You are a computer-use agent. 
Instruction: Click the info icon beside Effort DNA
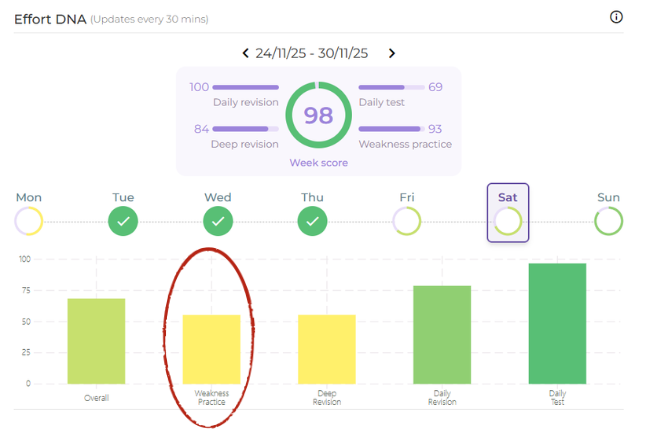(x=616, y=17)
